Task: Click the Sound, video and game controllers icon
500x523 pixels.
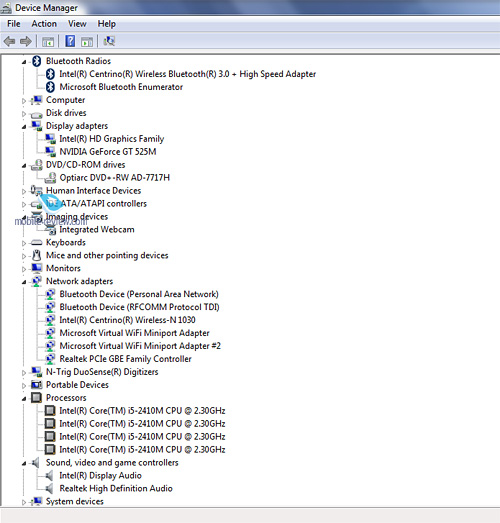Action: (x=36, y=463)
